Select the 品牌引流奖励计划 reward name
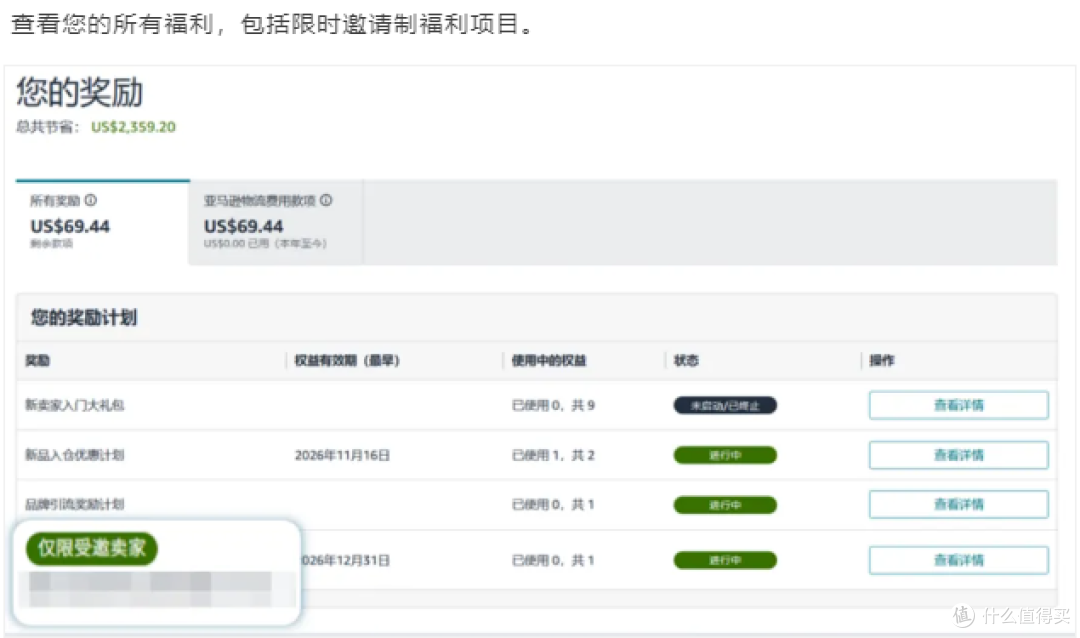Viewport: 1080px width, 638px height. (x=74, y=504)
